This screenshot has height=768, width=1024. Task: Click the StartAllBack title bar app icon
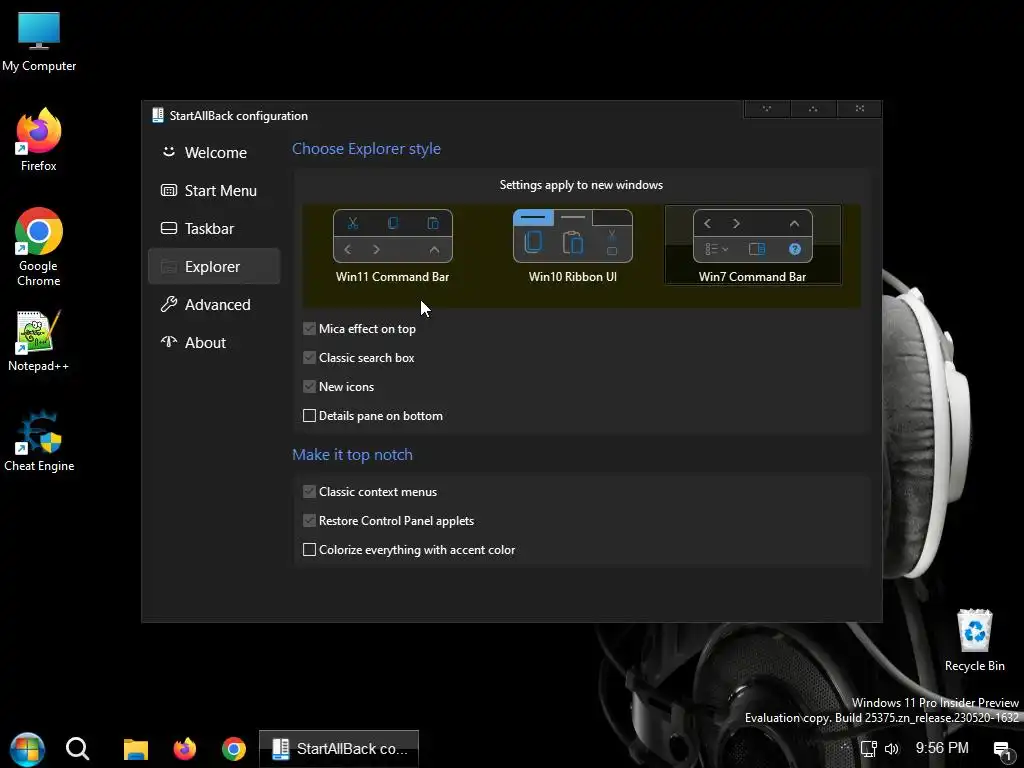click(157, 116)
